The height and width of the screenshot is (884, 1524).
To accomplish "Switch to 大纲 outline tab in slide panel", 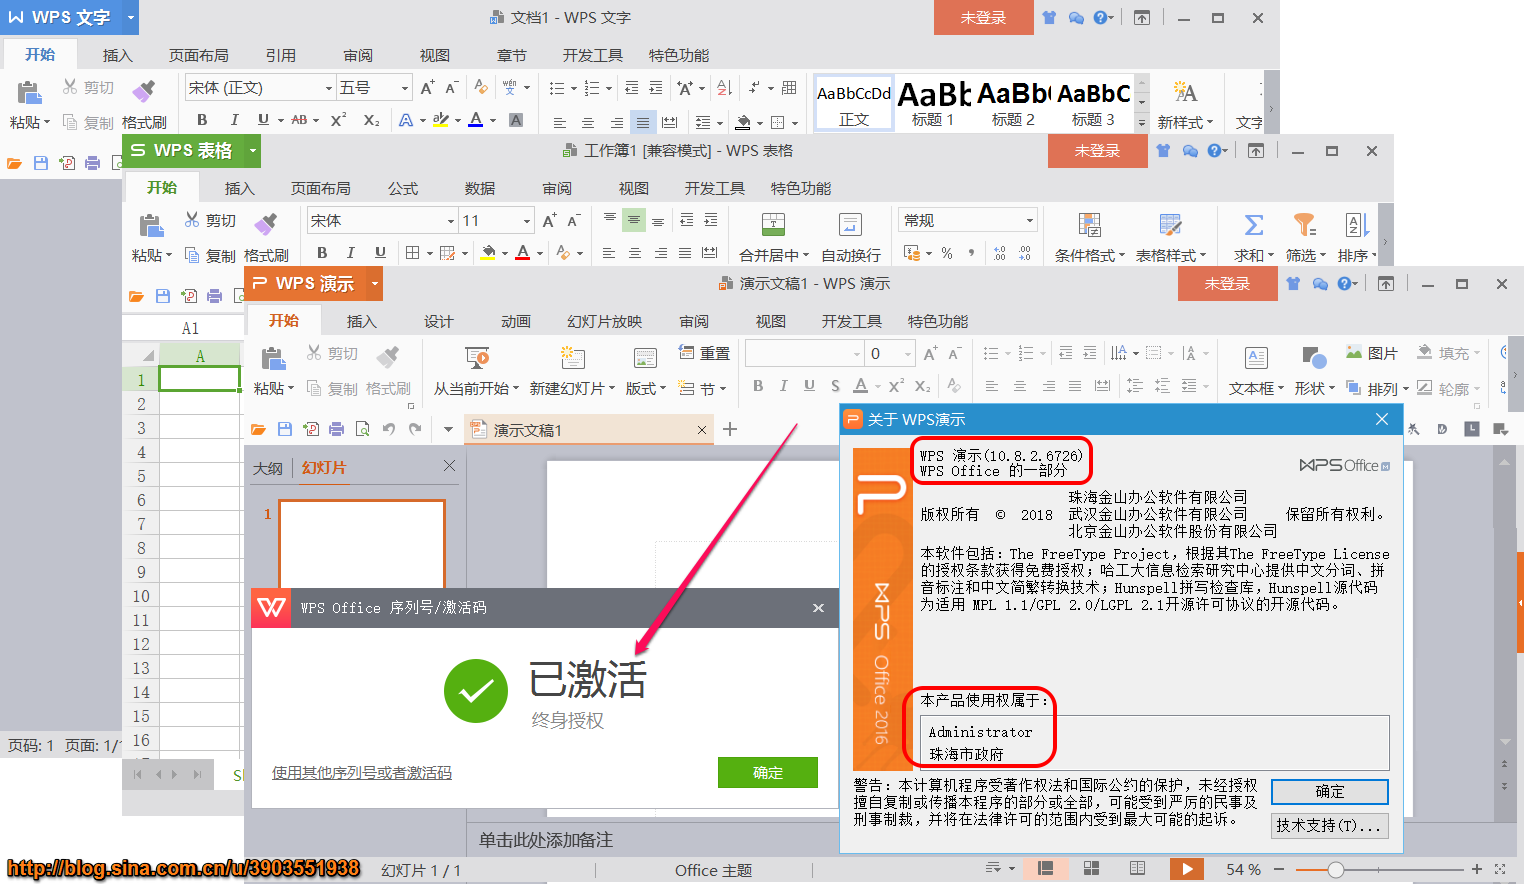I will [x=267, y=467].
